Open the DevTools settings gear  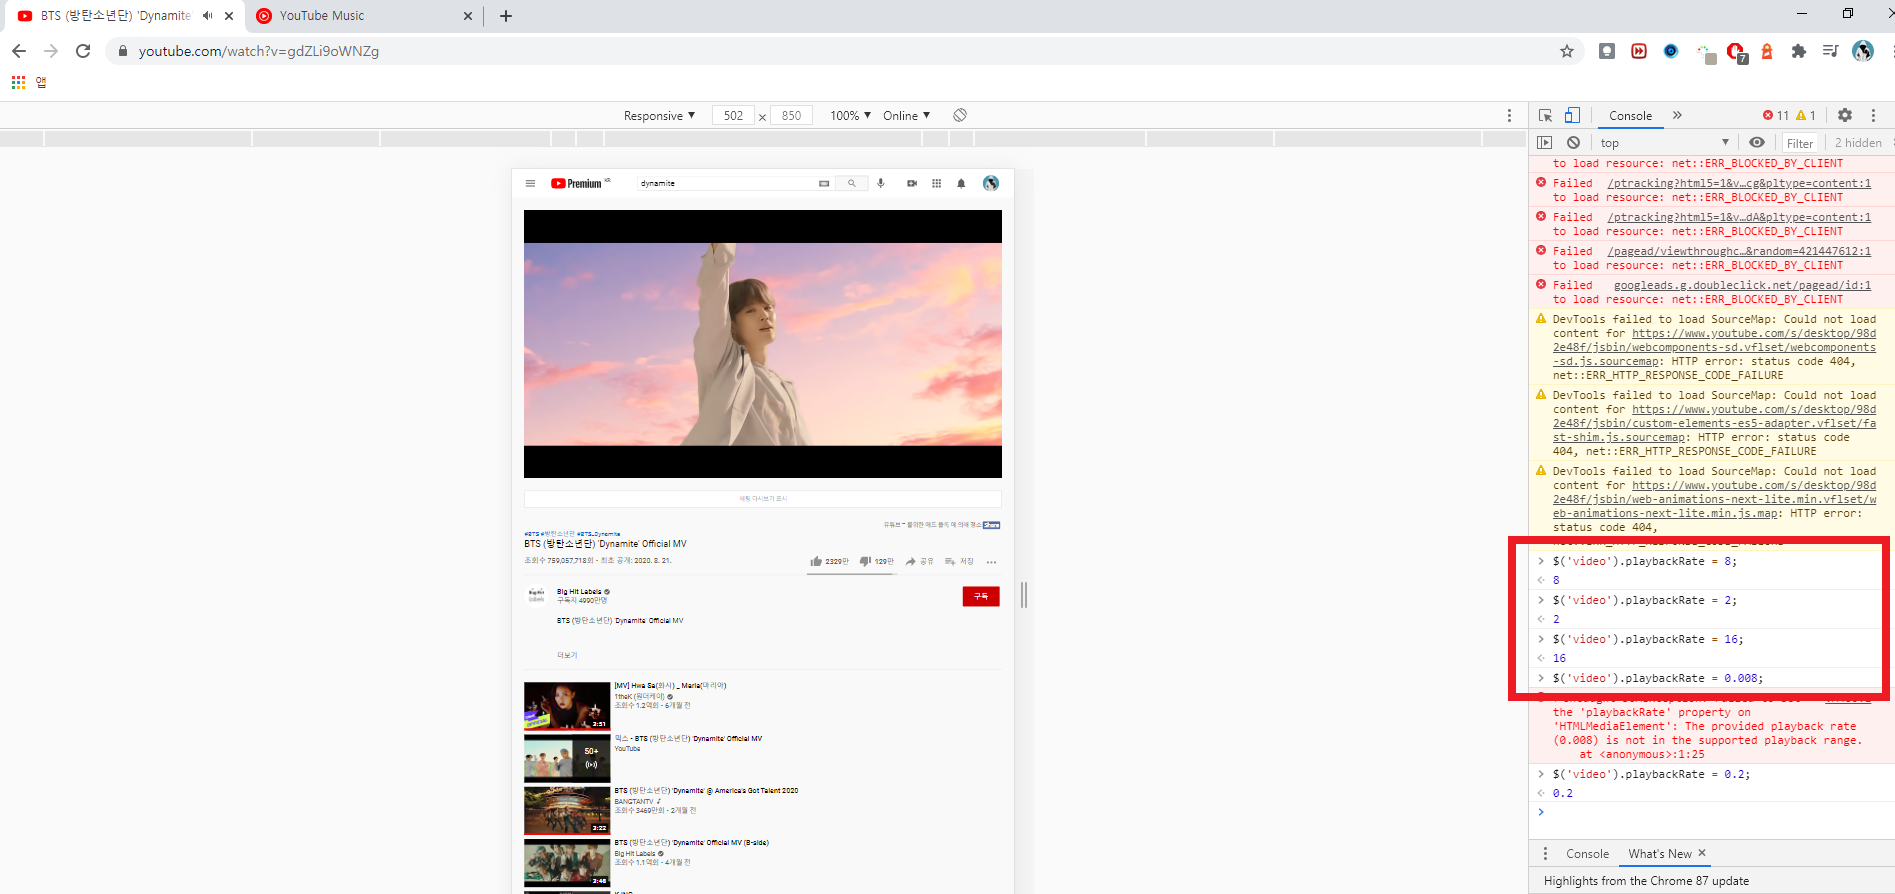point(1845,115)
